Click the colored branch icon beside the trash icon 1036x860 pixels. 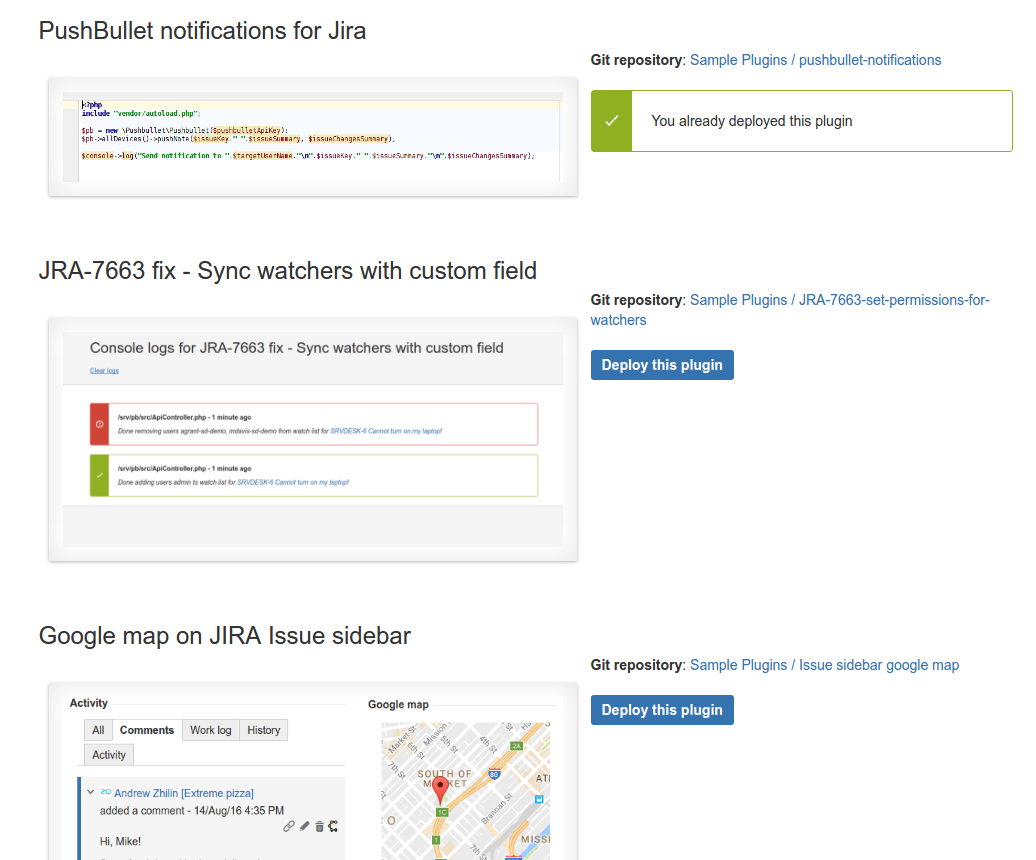[333, 826]
